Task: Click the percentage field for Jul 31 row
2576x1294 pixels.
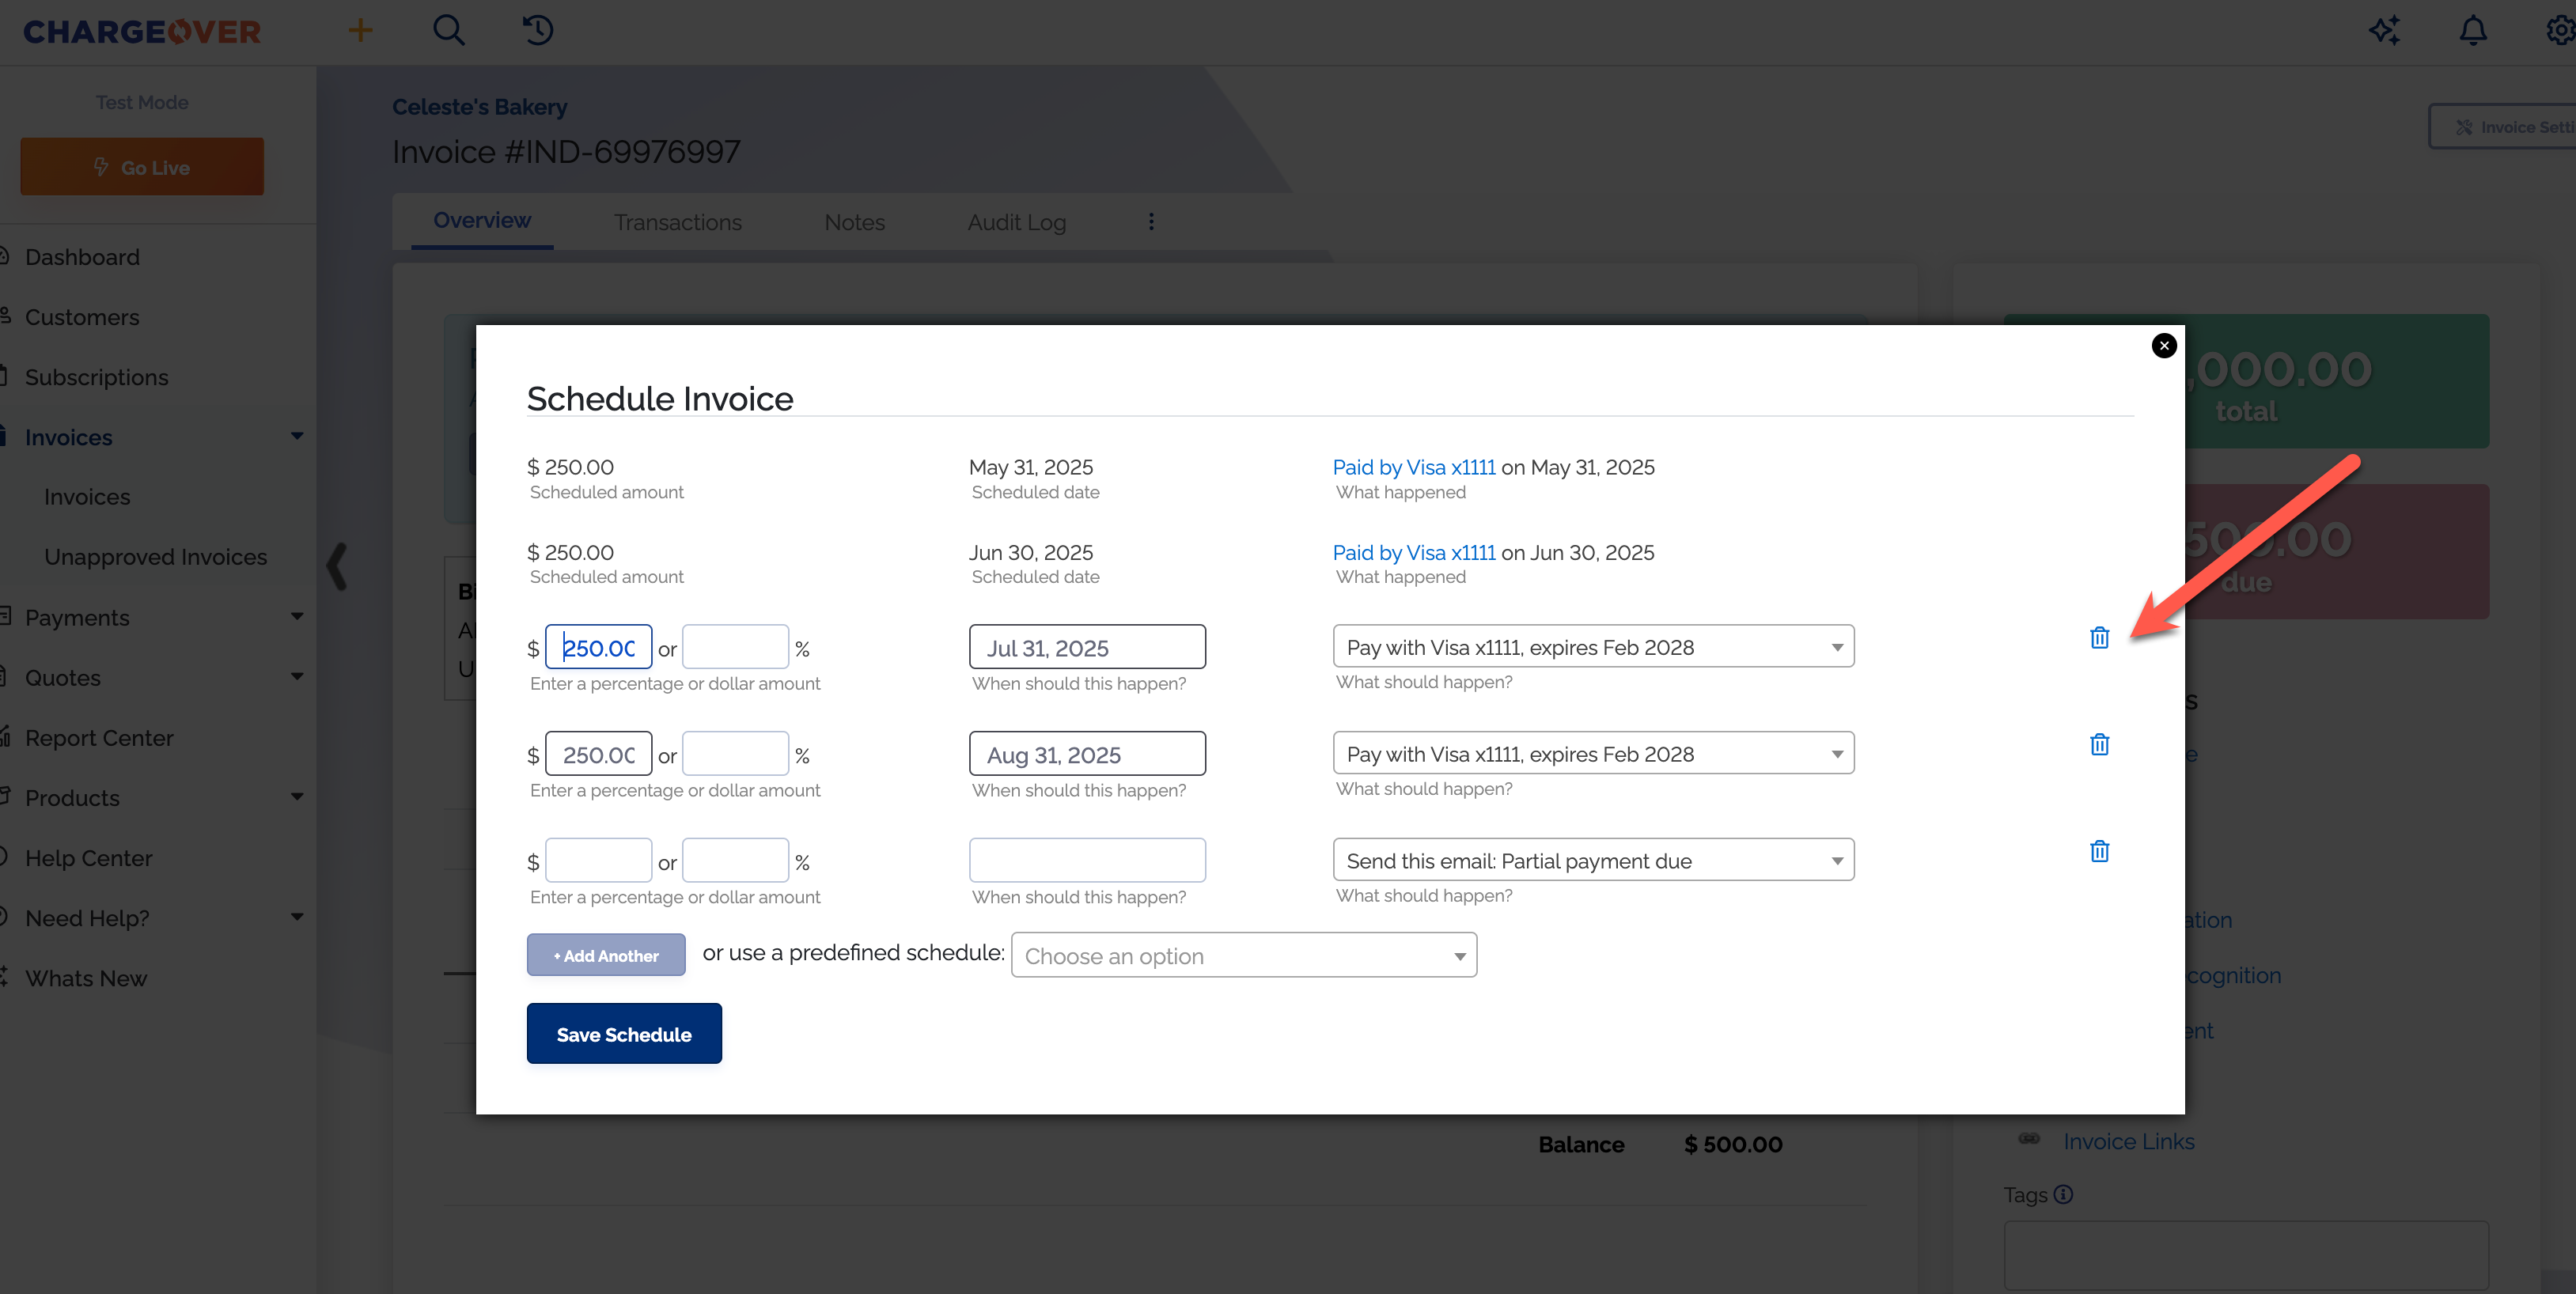Action: [x=735, y=648]
